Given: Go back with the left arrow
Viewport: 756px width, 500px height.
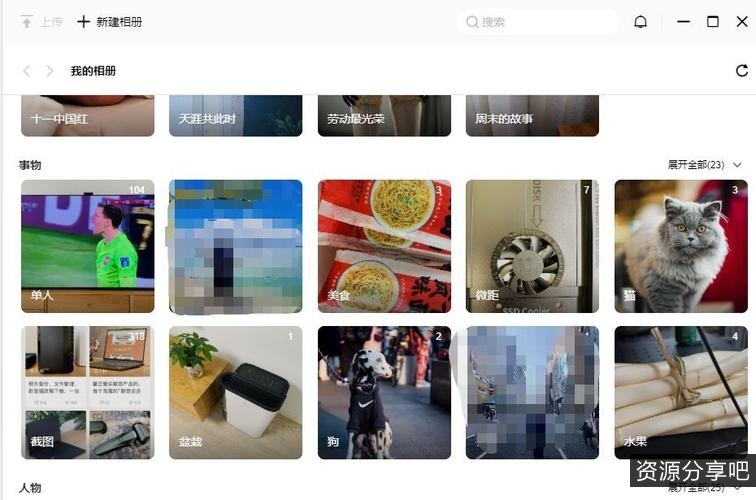Looking at the screenshot, I should pyautogui.click(x=27, y=71).
